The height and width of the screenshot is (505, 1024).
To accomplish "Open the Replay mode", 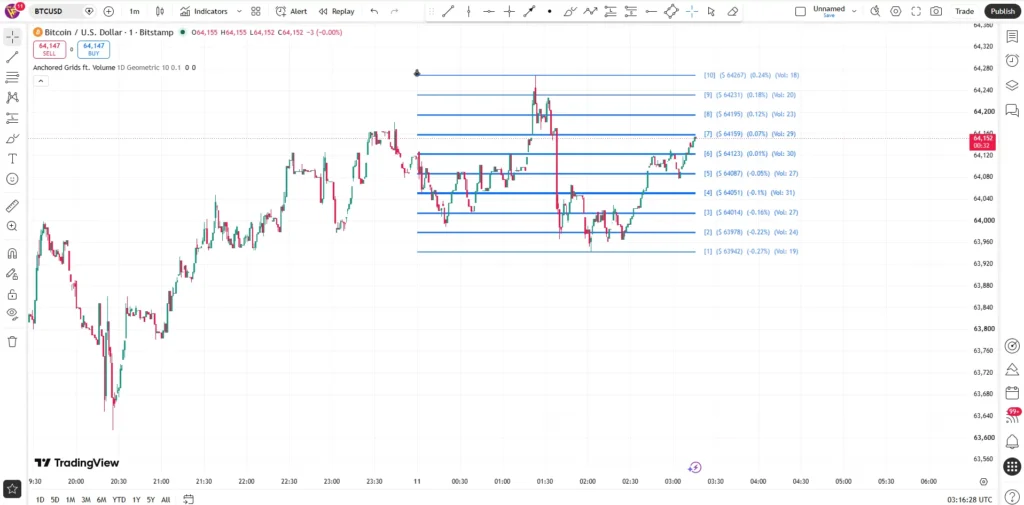I will point(336,11).
